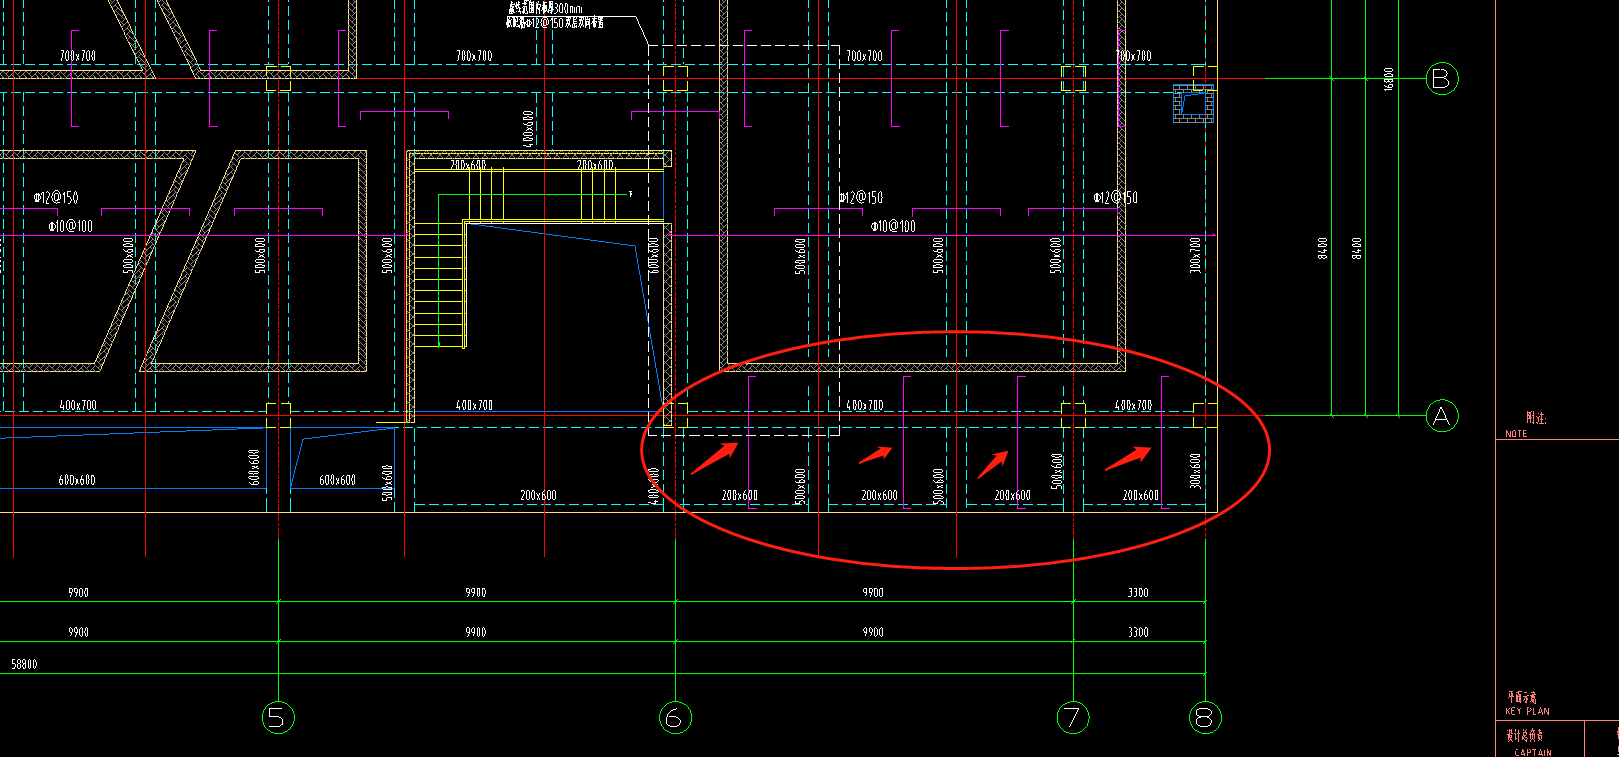Select the axis bubble labeled B
The height and width of the screenshot is (757, 1619).
1441,78
